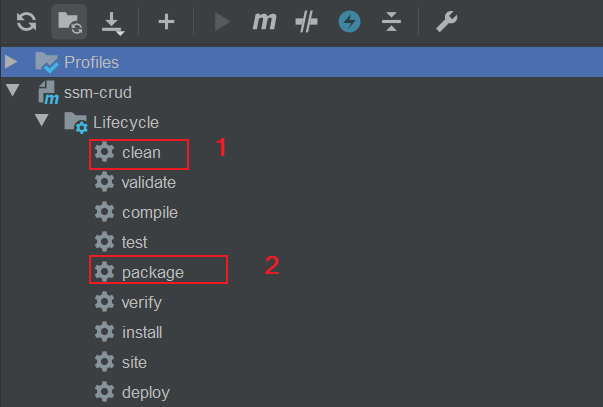This screenshot has height=407, width=603.
Task: Add a Maven project with plus icon
Action: pyautogui.click(x=166, y=22)
